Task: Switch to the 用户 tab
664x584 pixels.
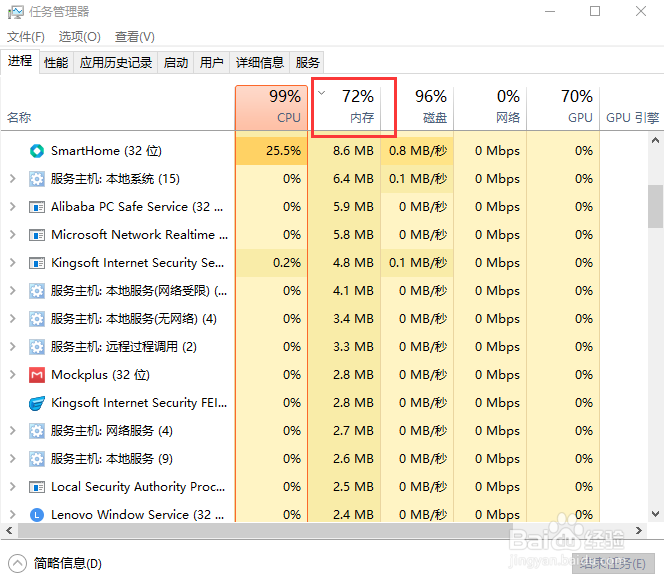Action: (211, 63)
